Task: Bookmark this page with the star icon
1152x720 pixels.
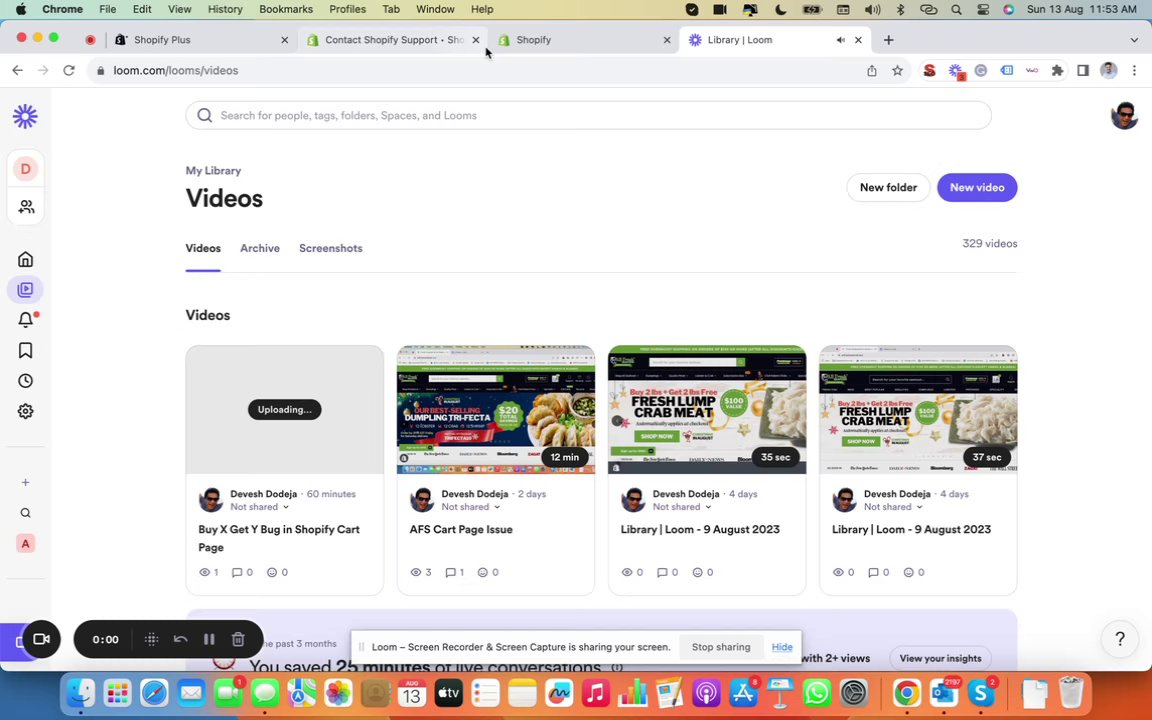Action: click(897, 71)
